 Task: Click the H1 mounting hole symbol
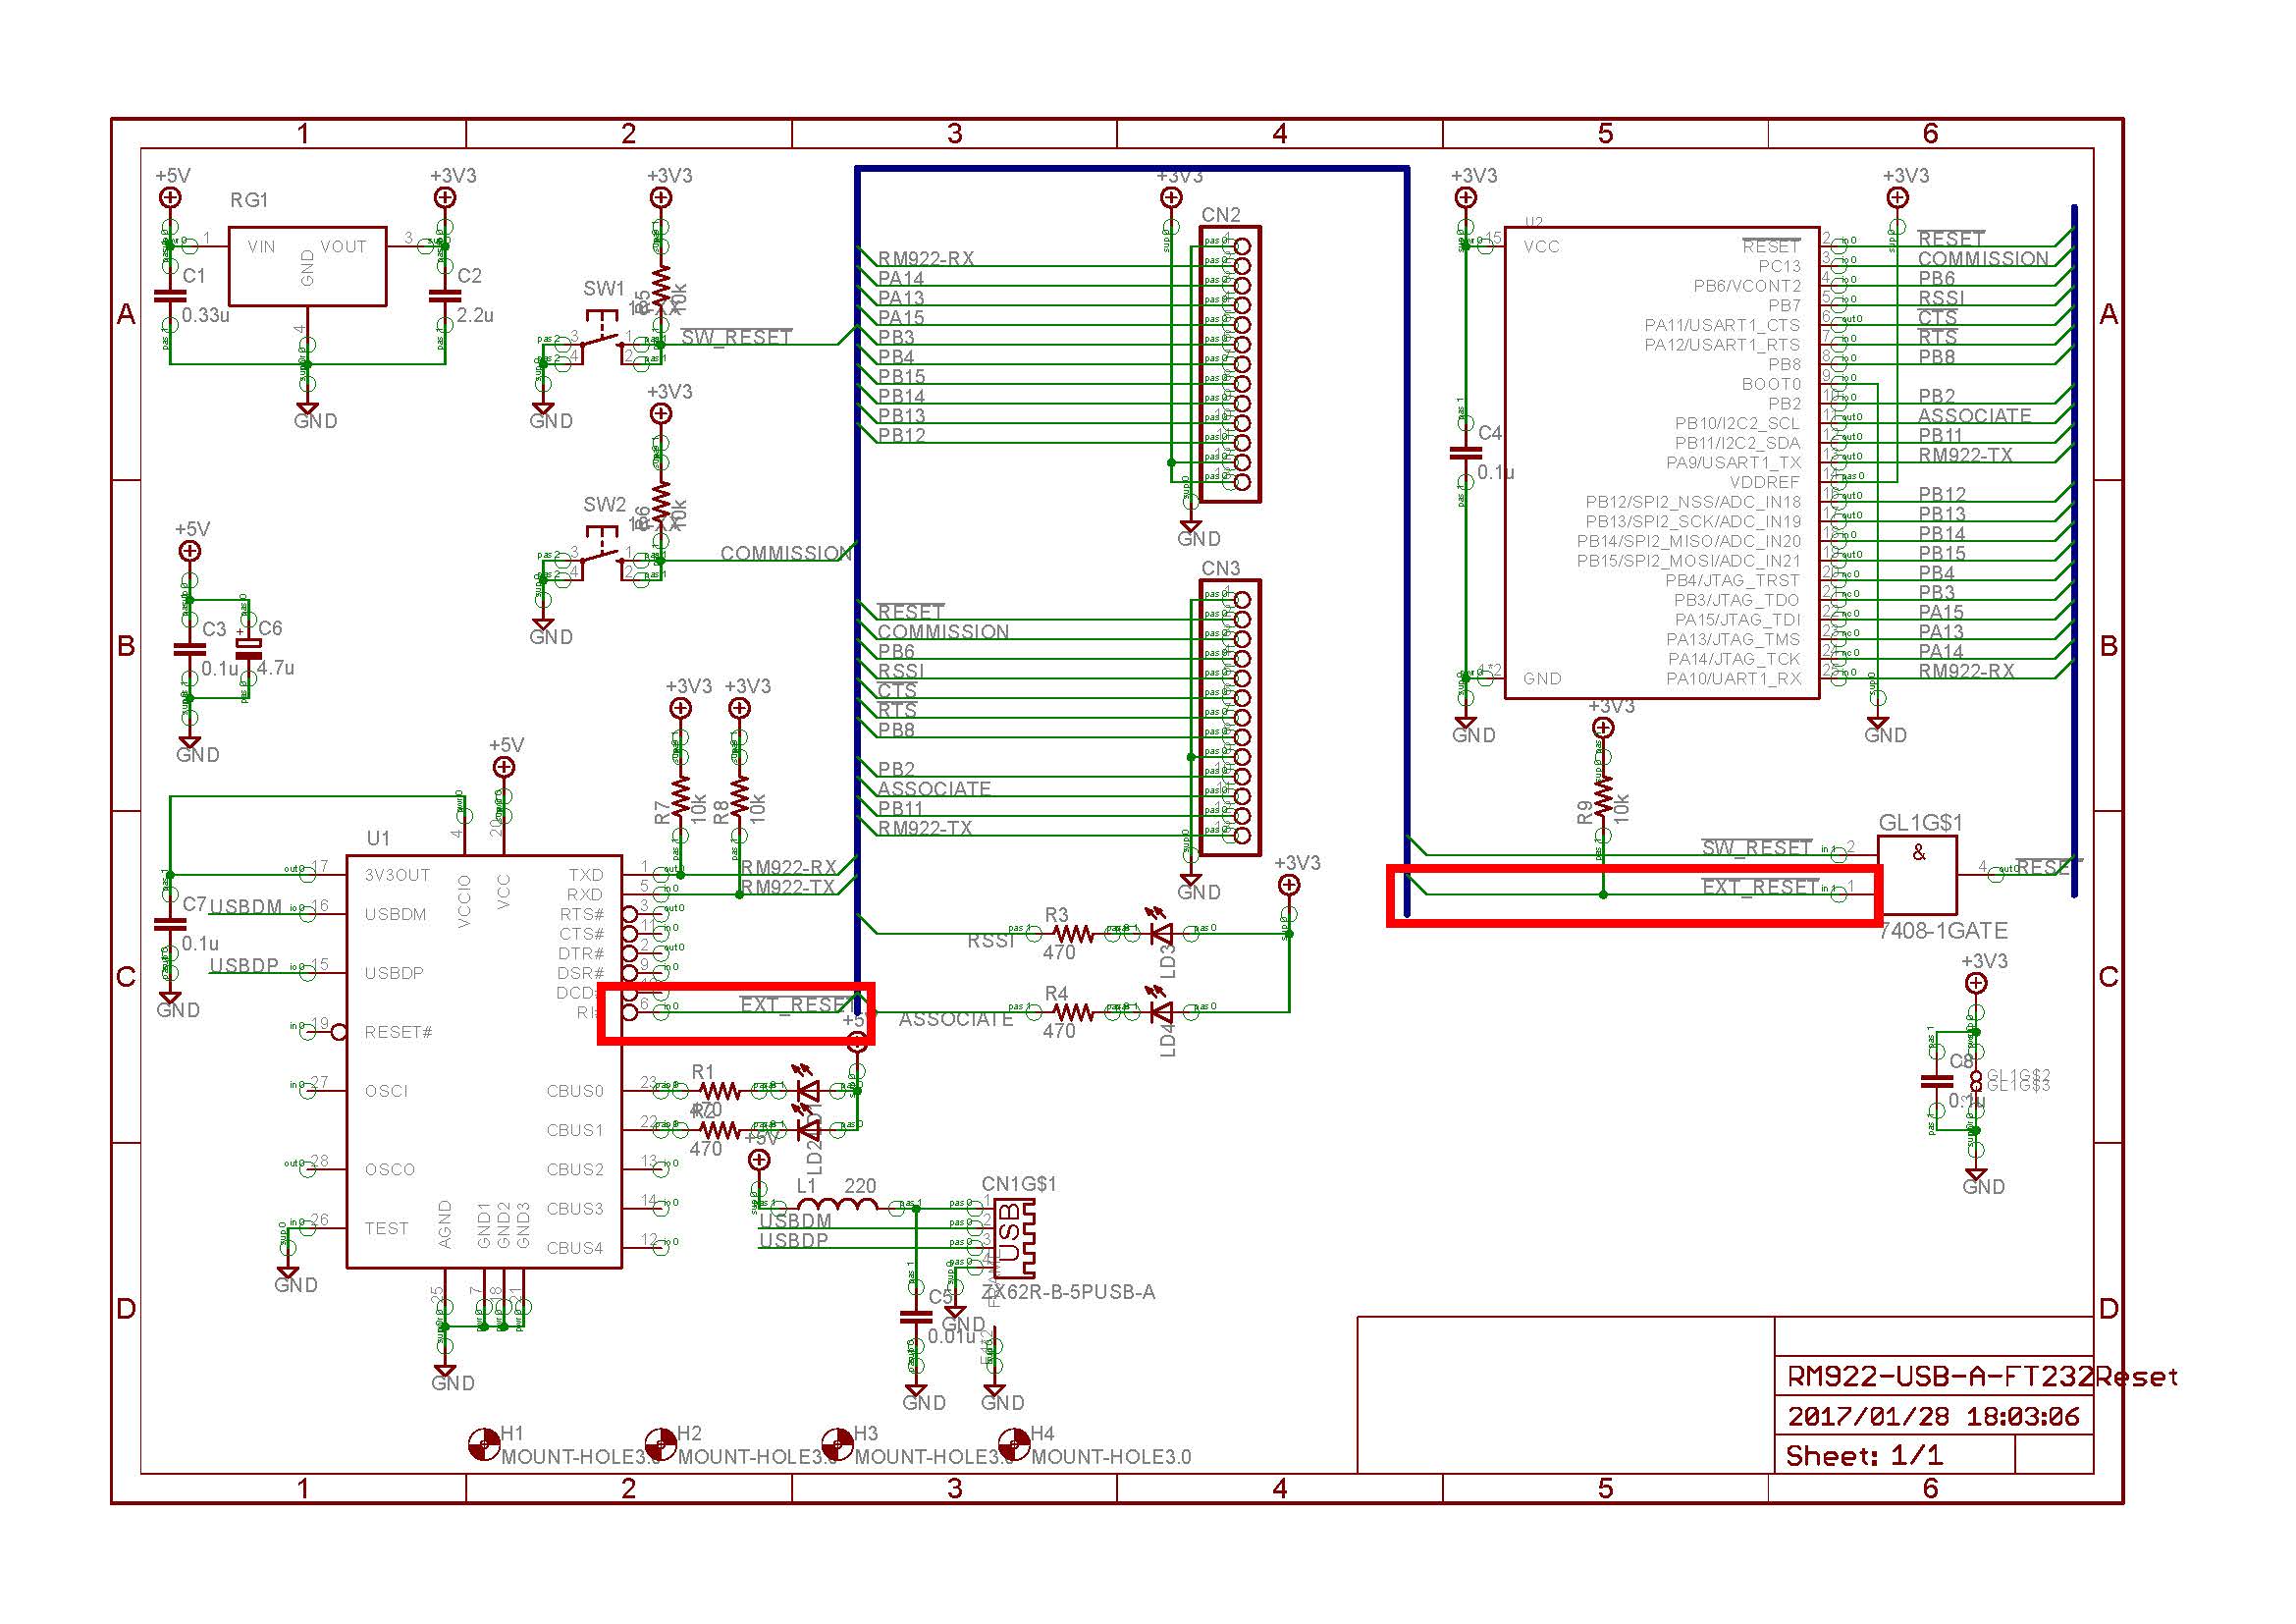(484, 1444)
